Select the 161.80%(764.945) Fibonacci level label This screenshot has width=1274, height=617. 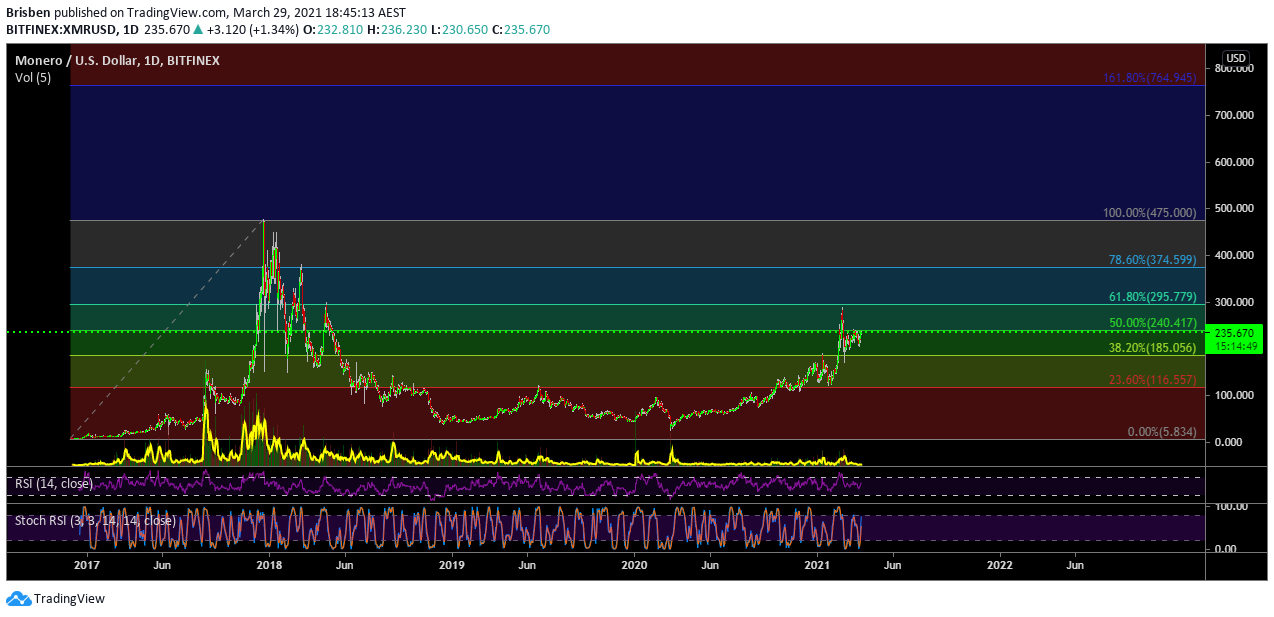click(x=1150, y=77)
